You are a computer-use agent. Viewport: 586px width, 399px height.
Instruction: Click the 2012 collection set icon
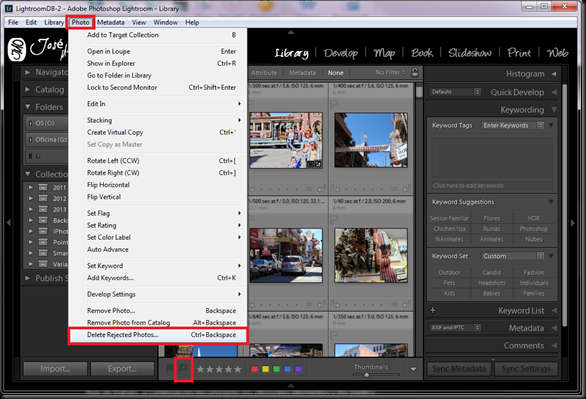point(43,198)
